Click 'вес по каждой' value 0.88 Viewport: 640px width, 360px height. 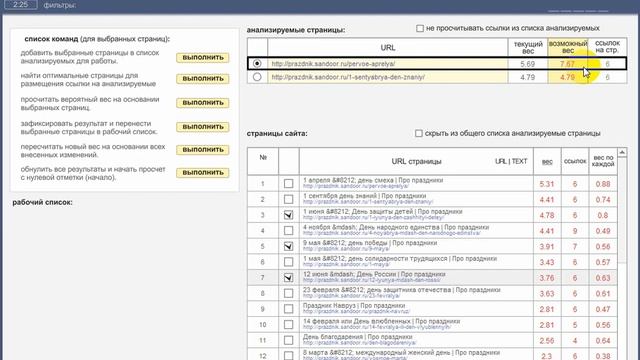click(602, 184)
